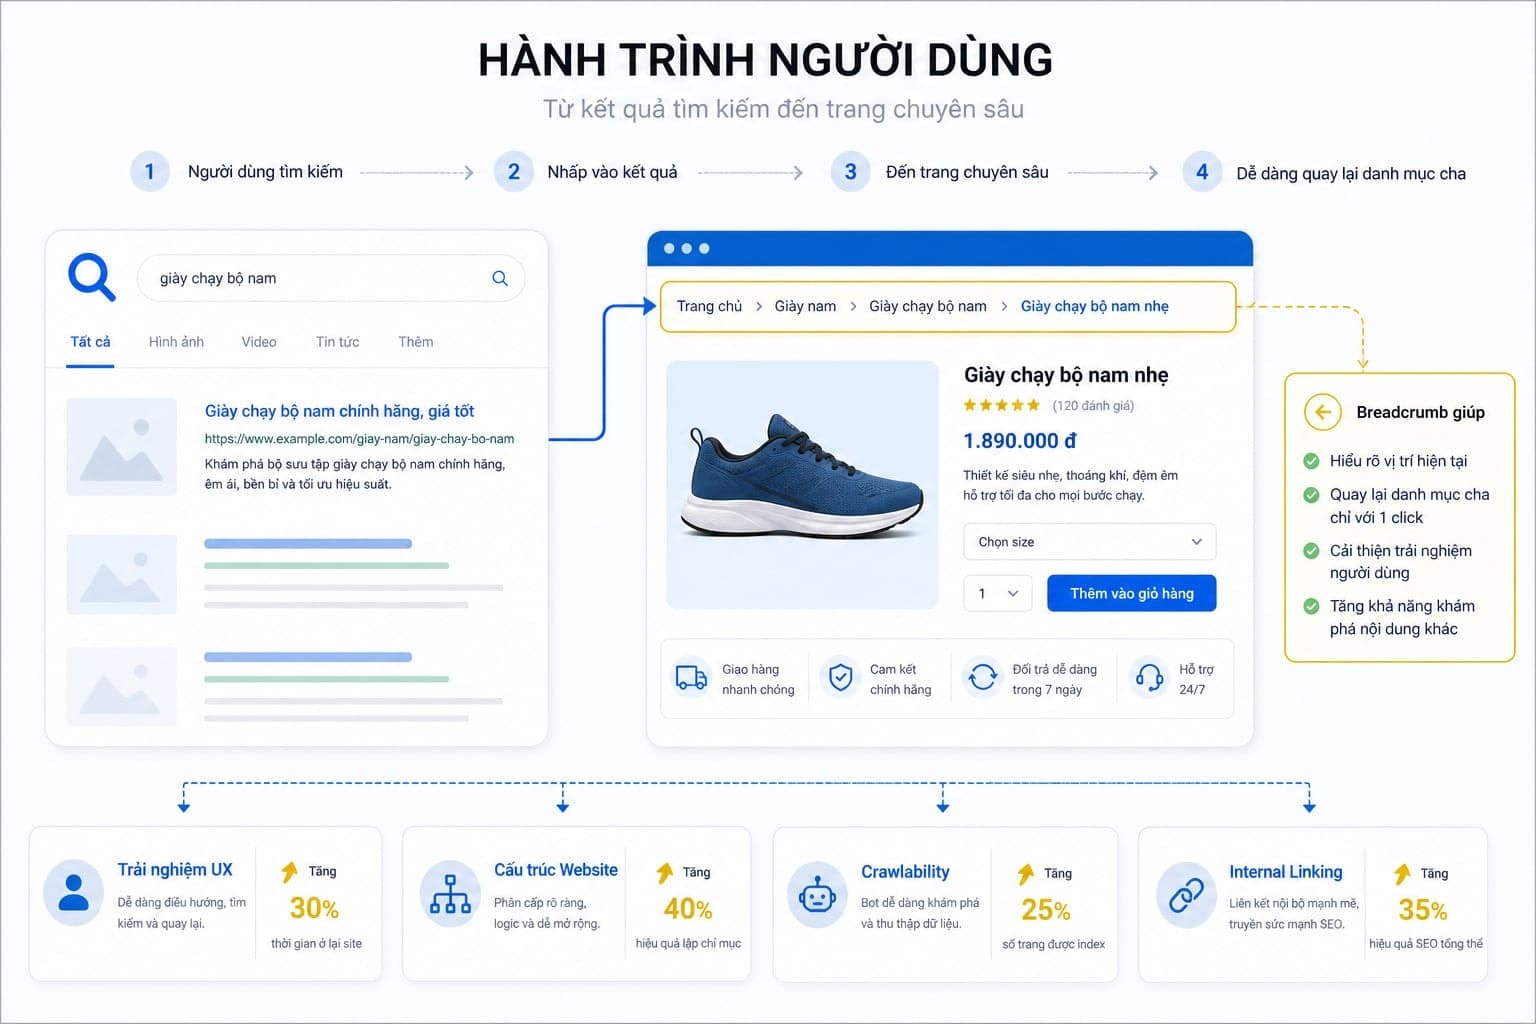
Task: Click the chevron after Trang chủ breadcrumb
Action: [759, 306]
